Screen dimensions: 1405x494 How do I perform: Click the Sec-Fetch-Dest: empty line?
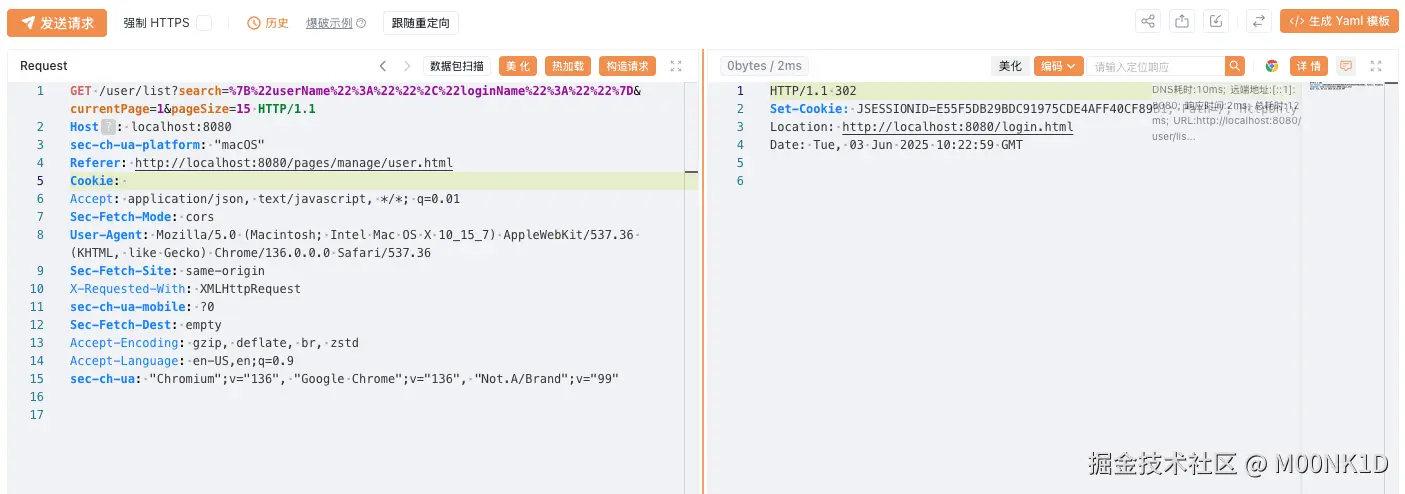[x=146, y=325]
